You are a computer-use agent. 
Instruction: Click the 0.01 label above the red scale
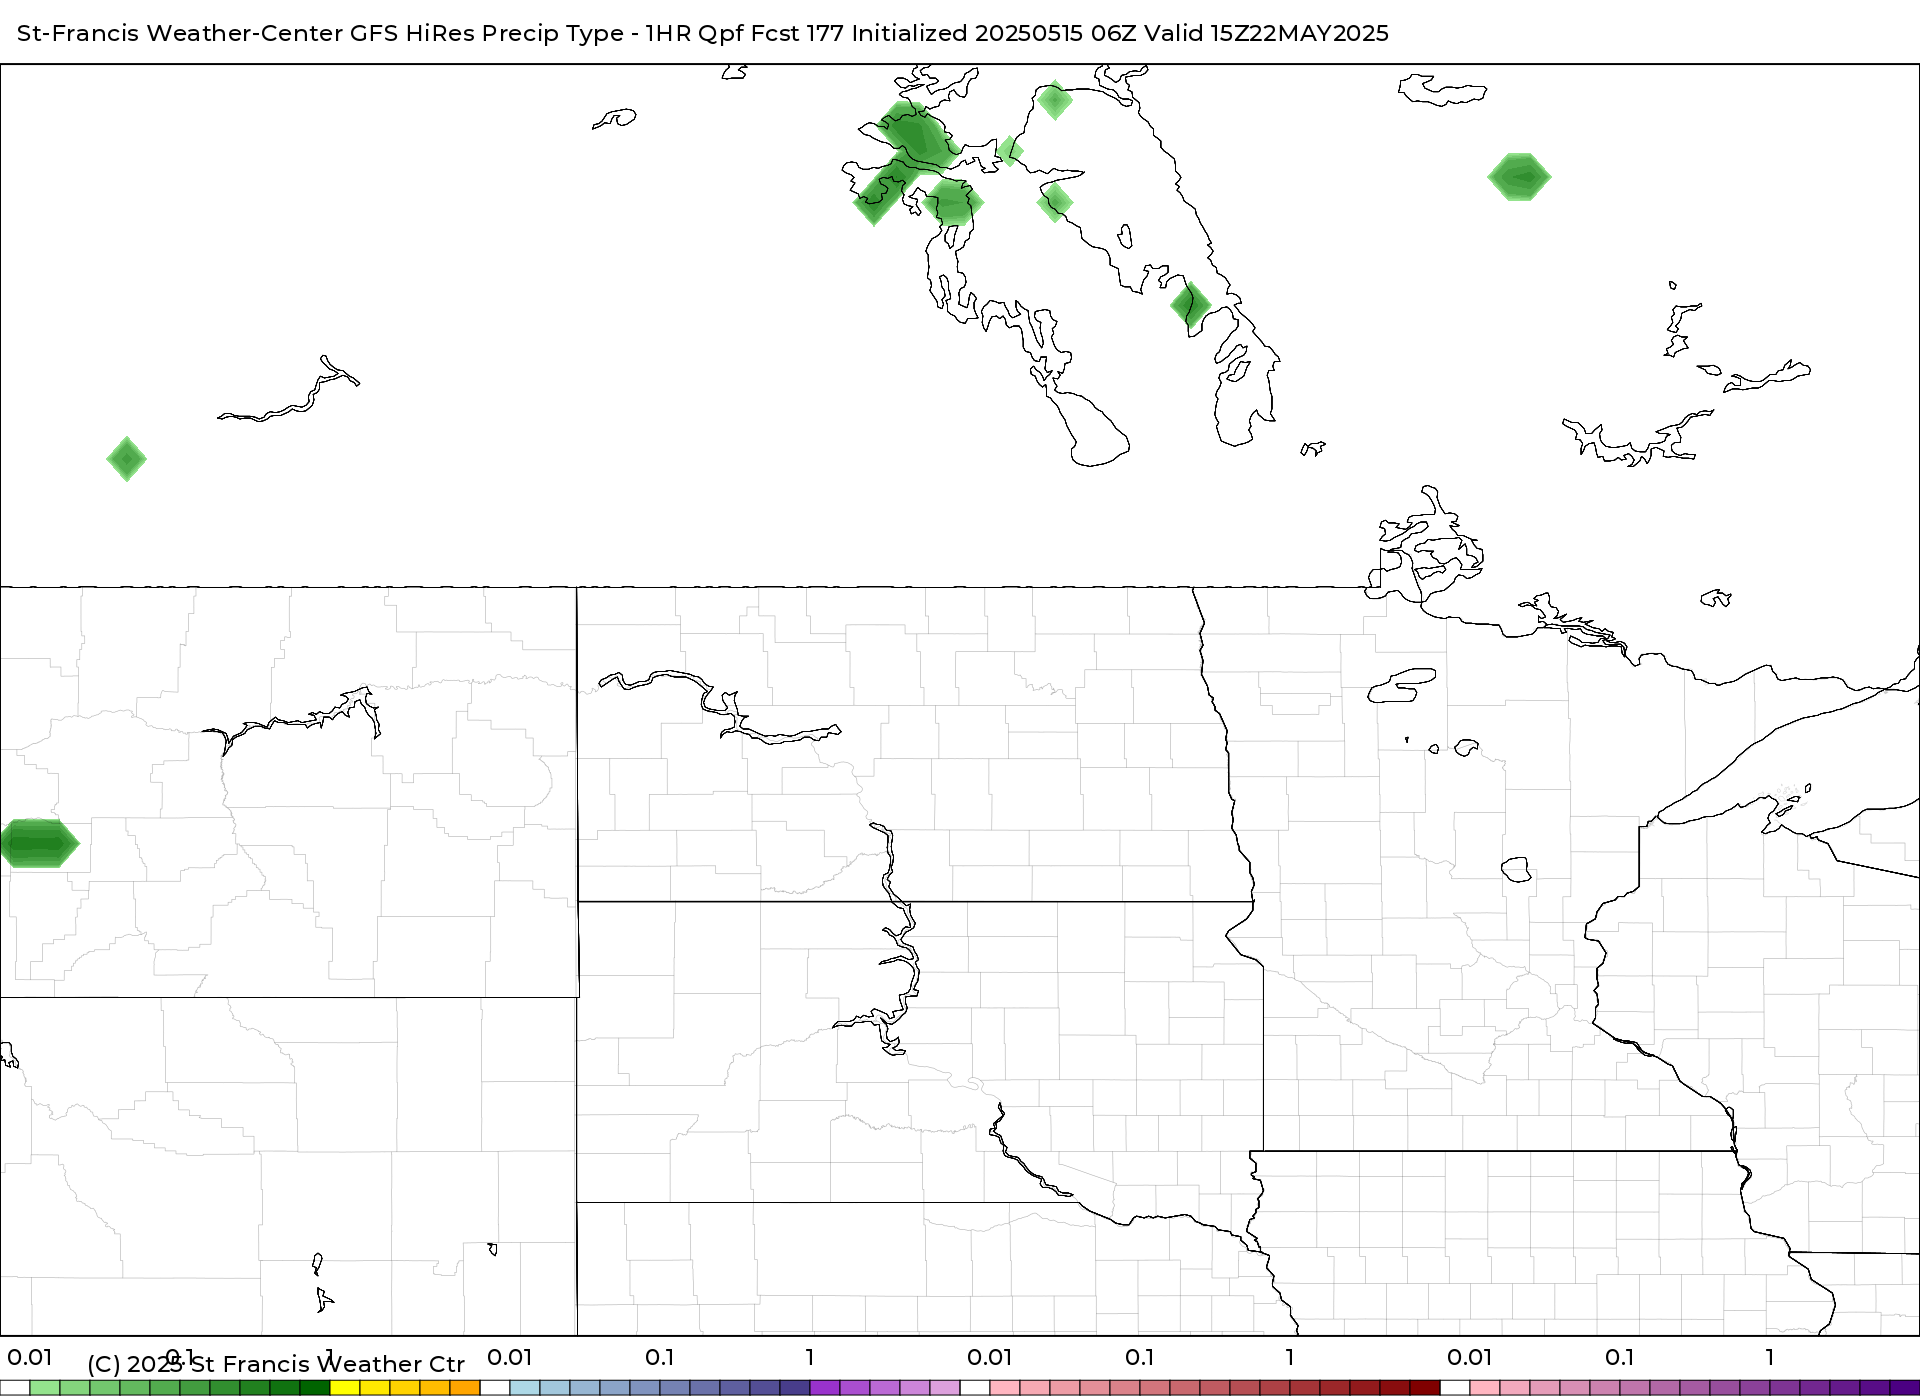click(990, 1357)
